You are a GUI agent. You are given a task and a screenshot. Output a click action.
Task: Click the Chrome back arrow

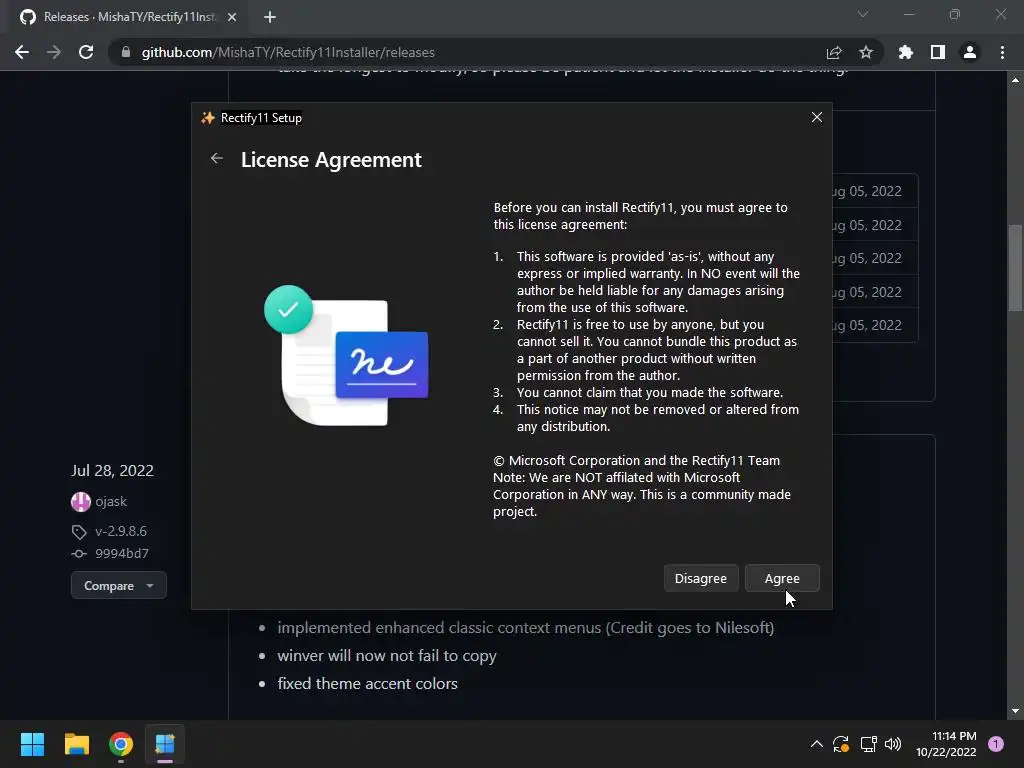[x=22, y=52]
